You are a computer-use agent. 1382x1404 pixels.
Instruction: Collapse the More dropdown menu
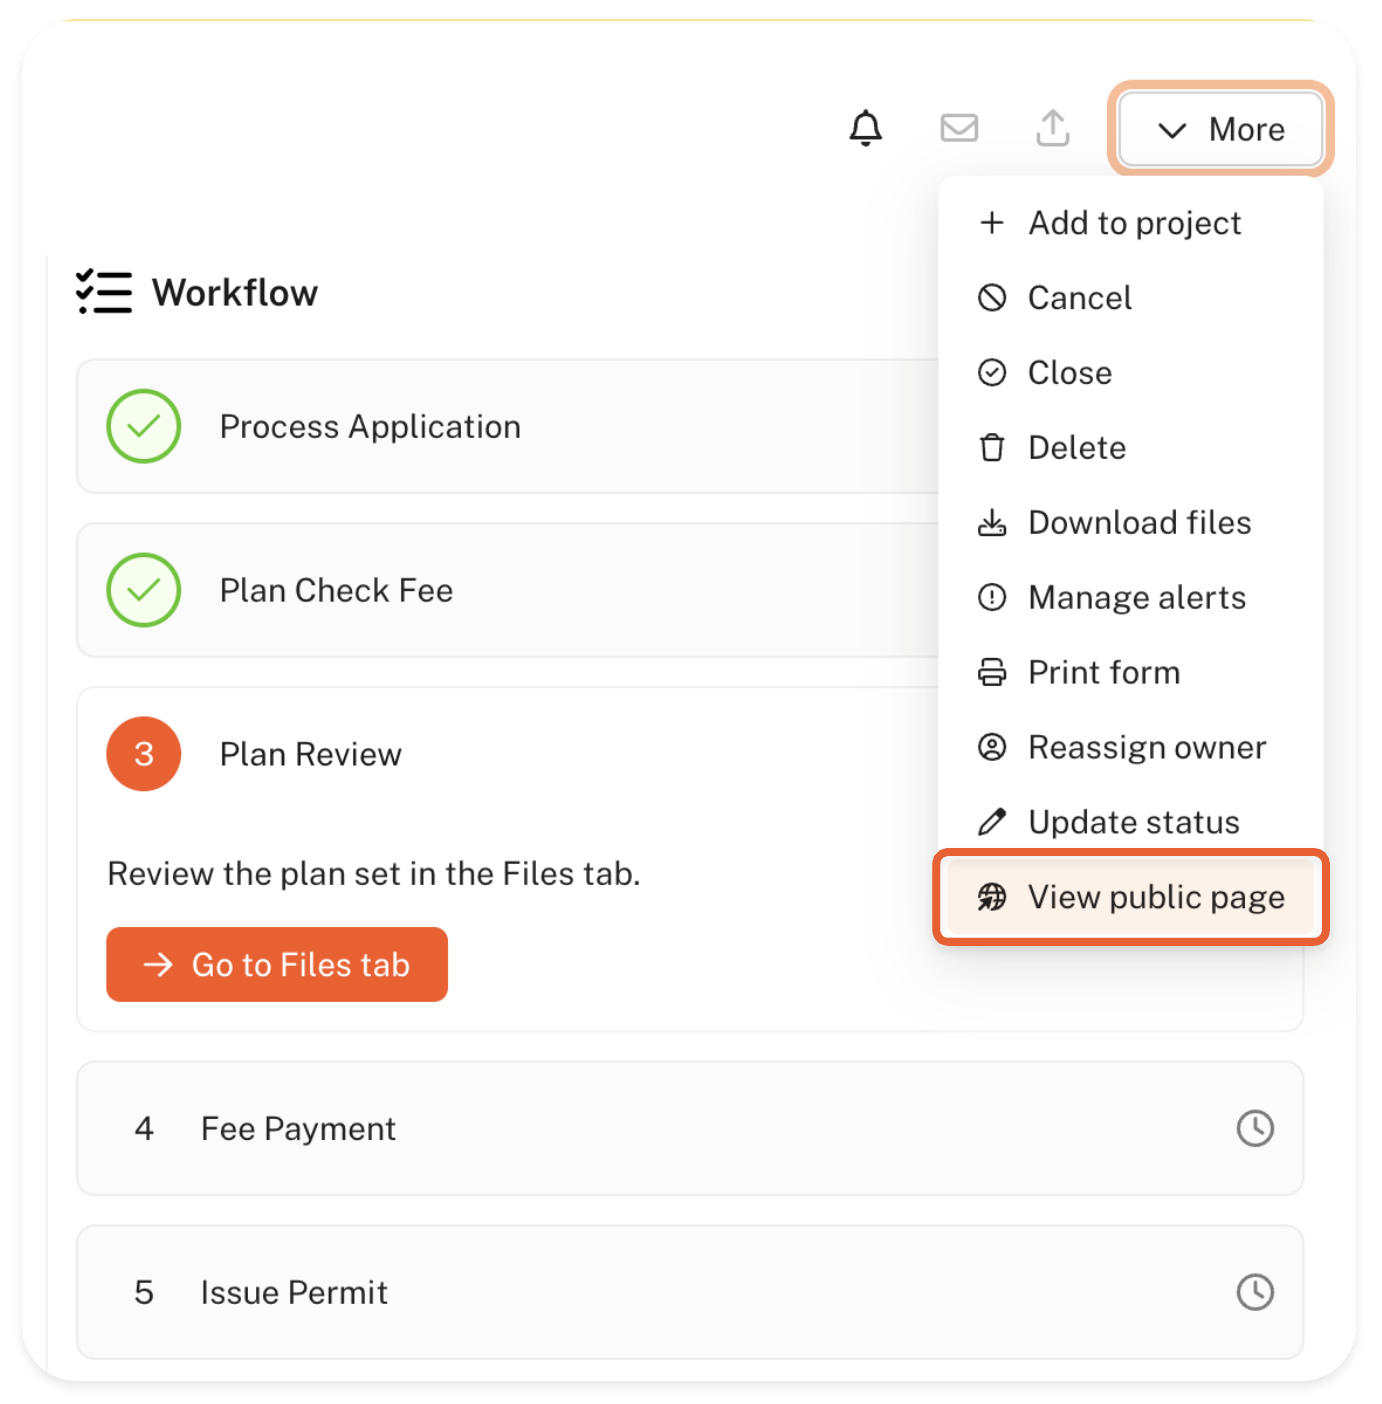click(x=1220, y=129)
